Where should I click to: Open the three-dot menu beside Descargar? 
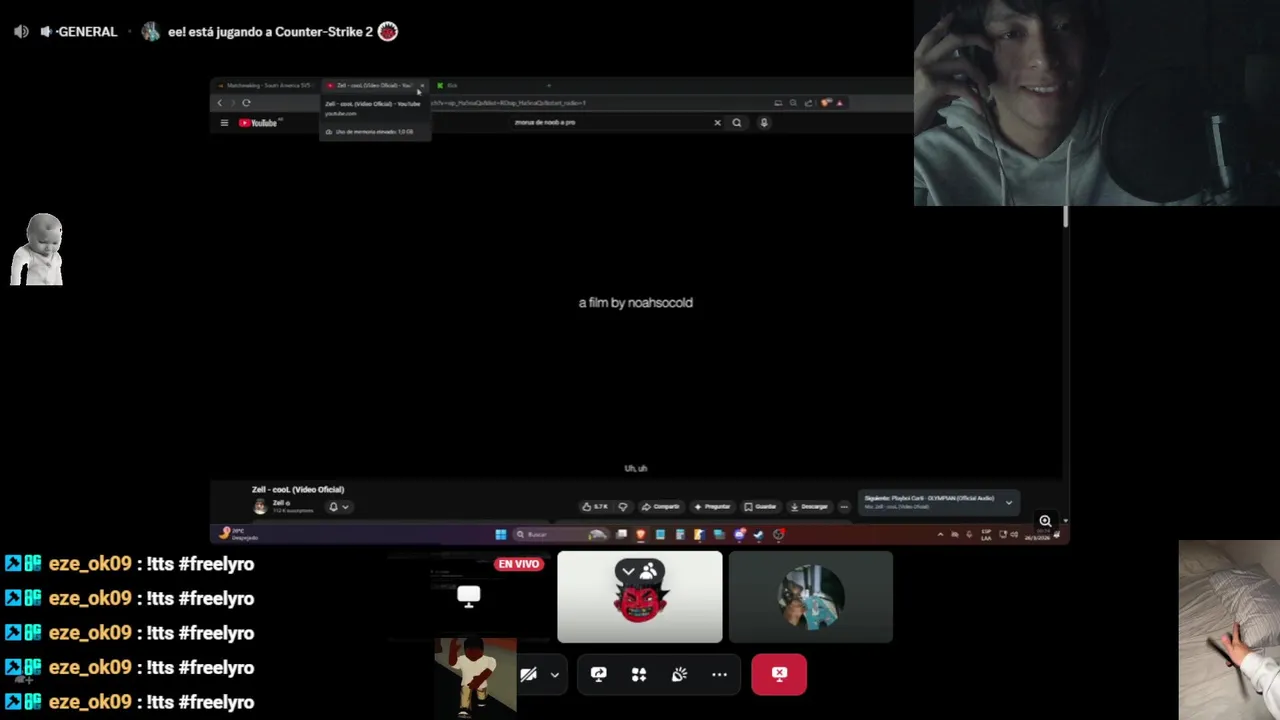[844, 506]
